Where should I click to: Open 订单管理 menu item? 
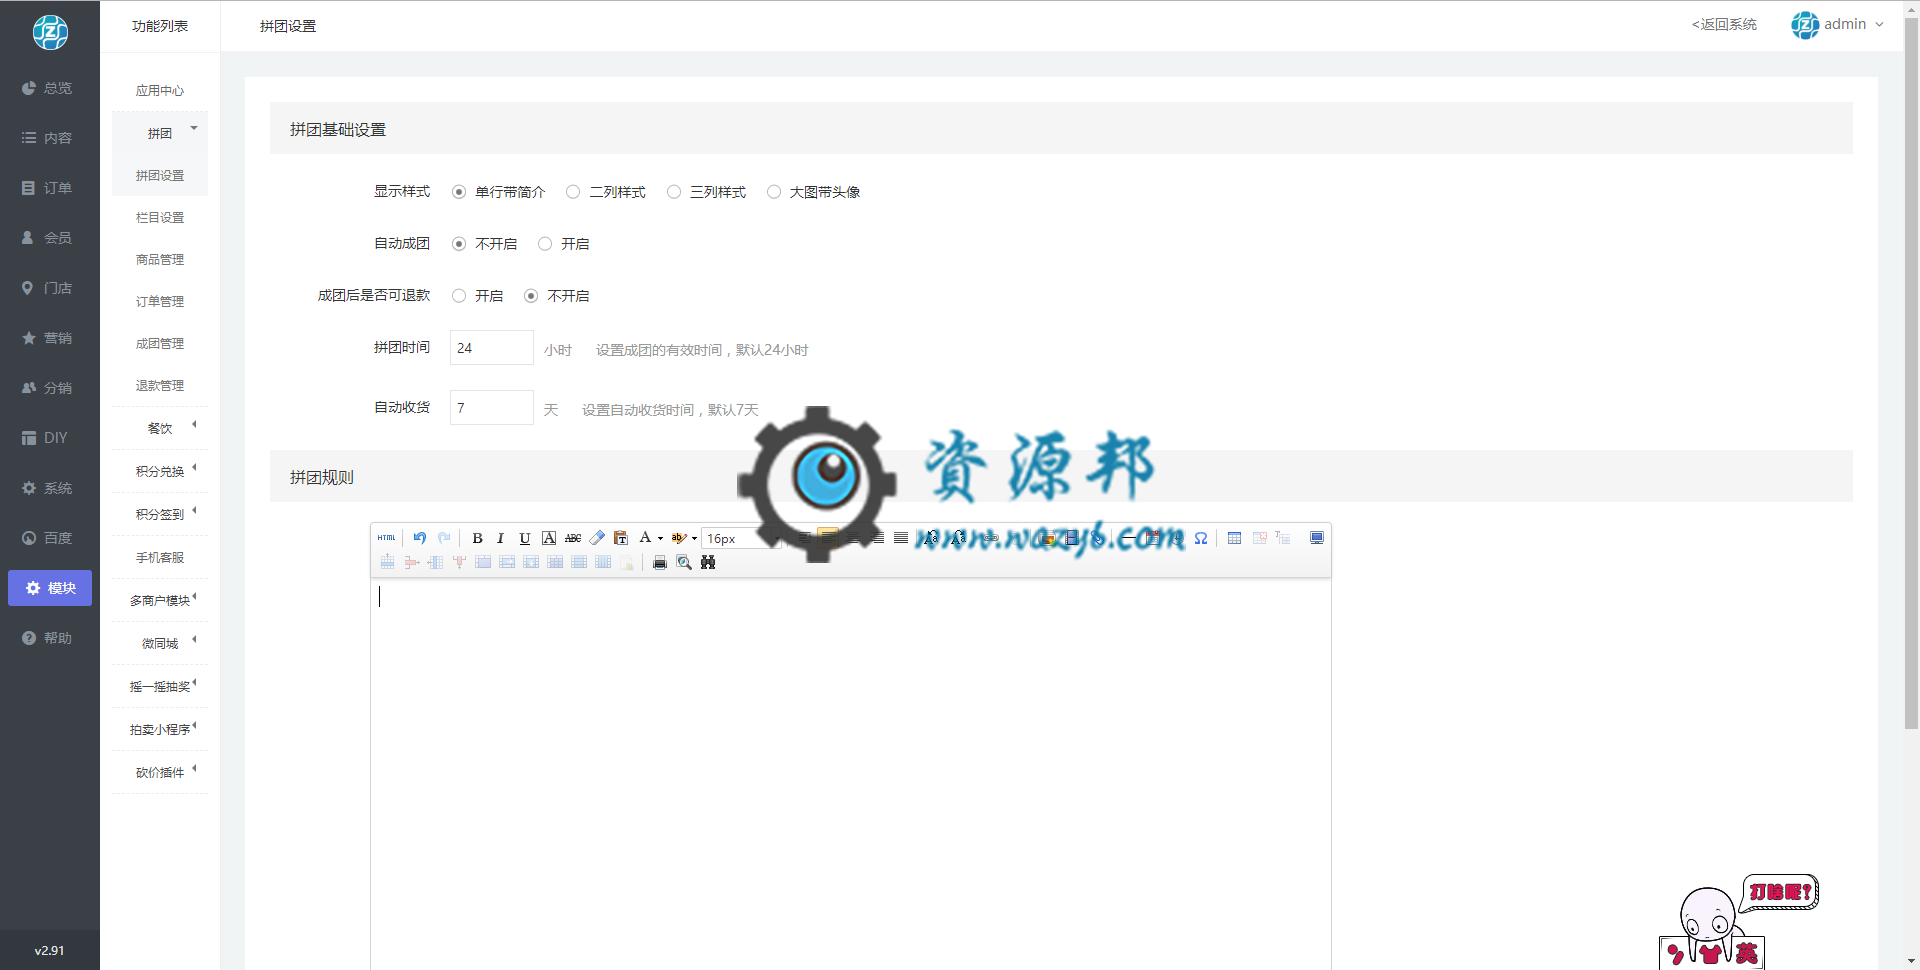[160, 301]
